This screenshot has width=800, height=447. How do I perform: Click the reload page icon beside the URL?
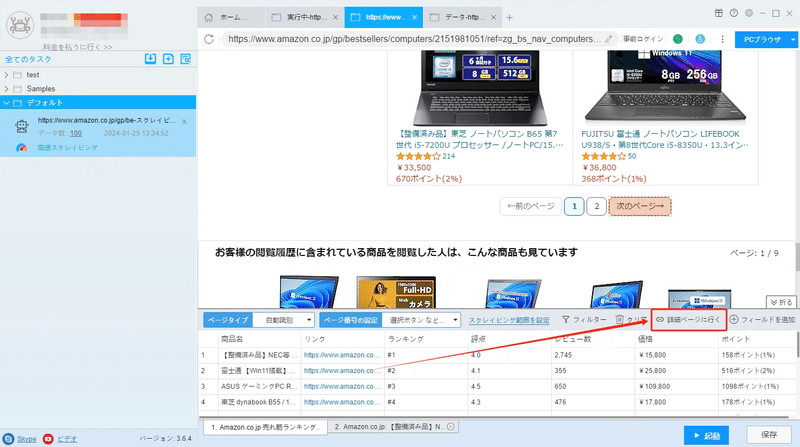(209, 39)
